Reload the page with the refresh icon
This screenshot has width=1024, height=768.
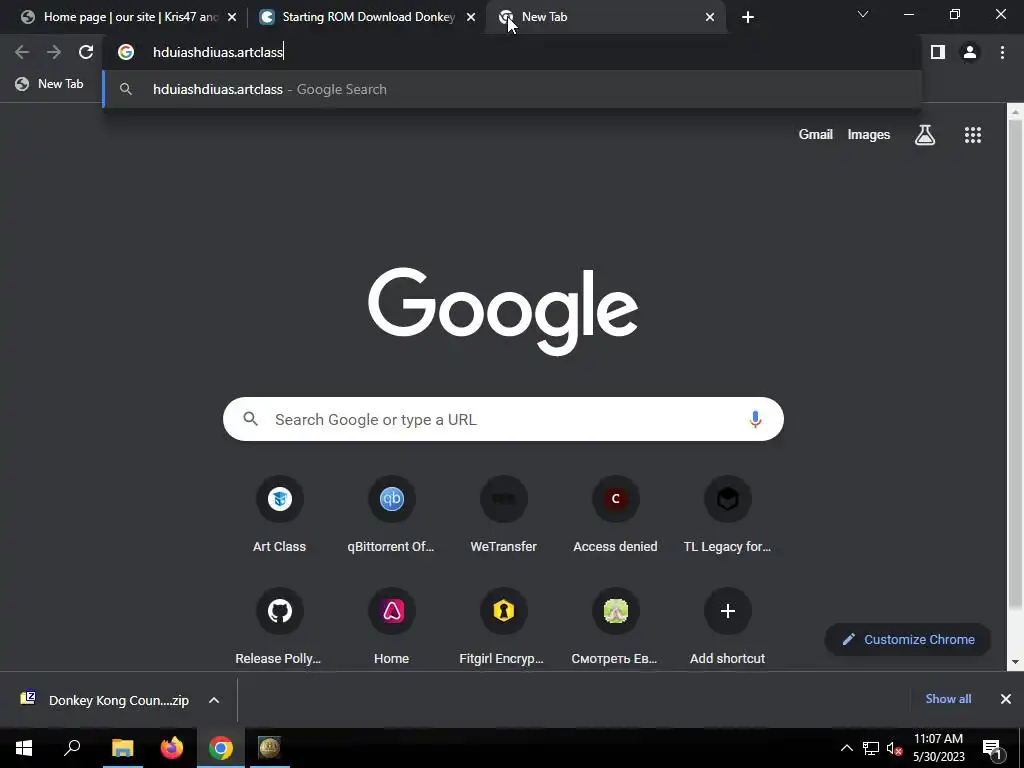tap(86, 52)
